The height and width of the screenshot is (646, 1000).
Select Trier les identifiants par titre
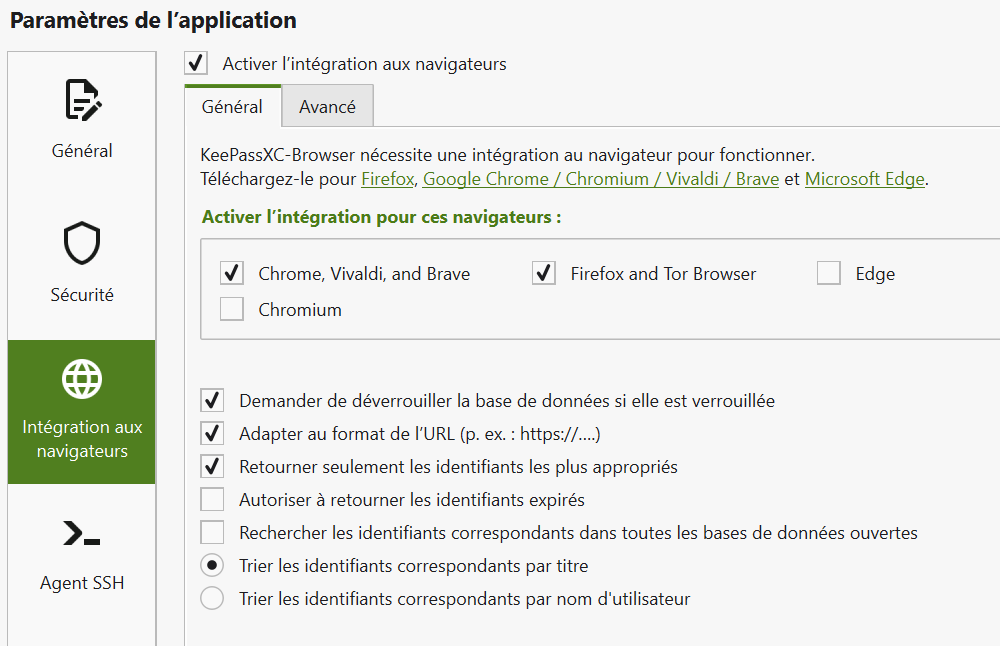point(212,565)
